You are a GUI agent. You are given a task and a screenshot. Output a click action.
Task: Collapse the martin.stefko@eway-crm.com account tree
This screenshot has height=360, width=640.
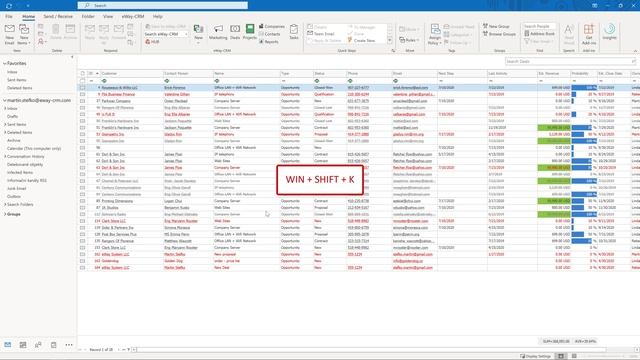[x=4, y=100]
